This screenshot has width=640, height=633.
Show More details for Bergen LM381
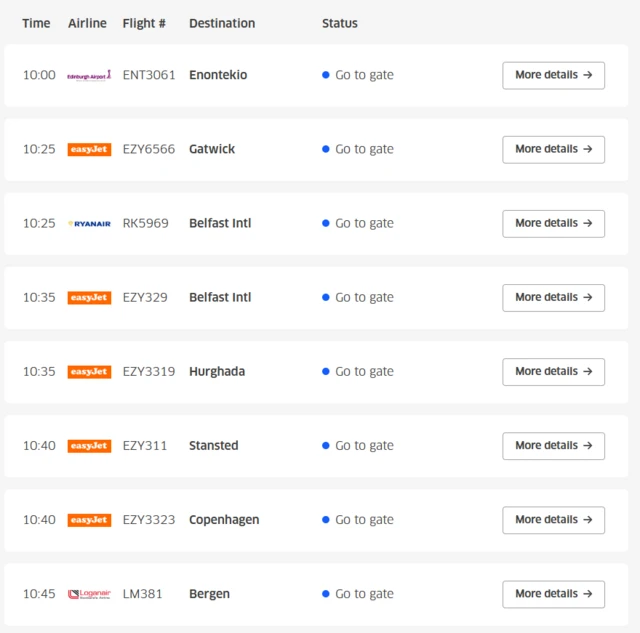coord(553,594)
